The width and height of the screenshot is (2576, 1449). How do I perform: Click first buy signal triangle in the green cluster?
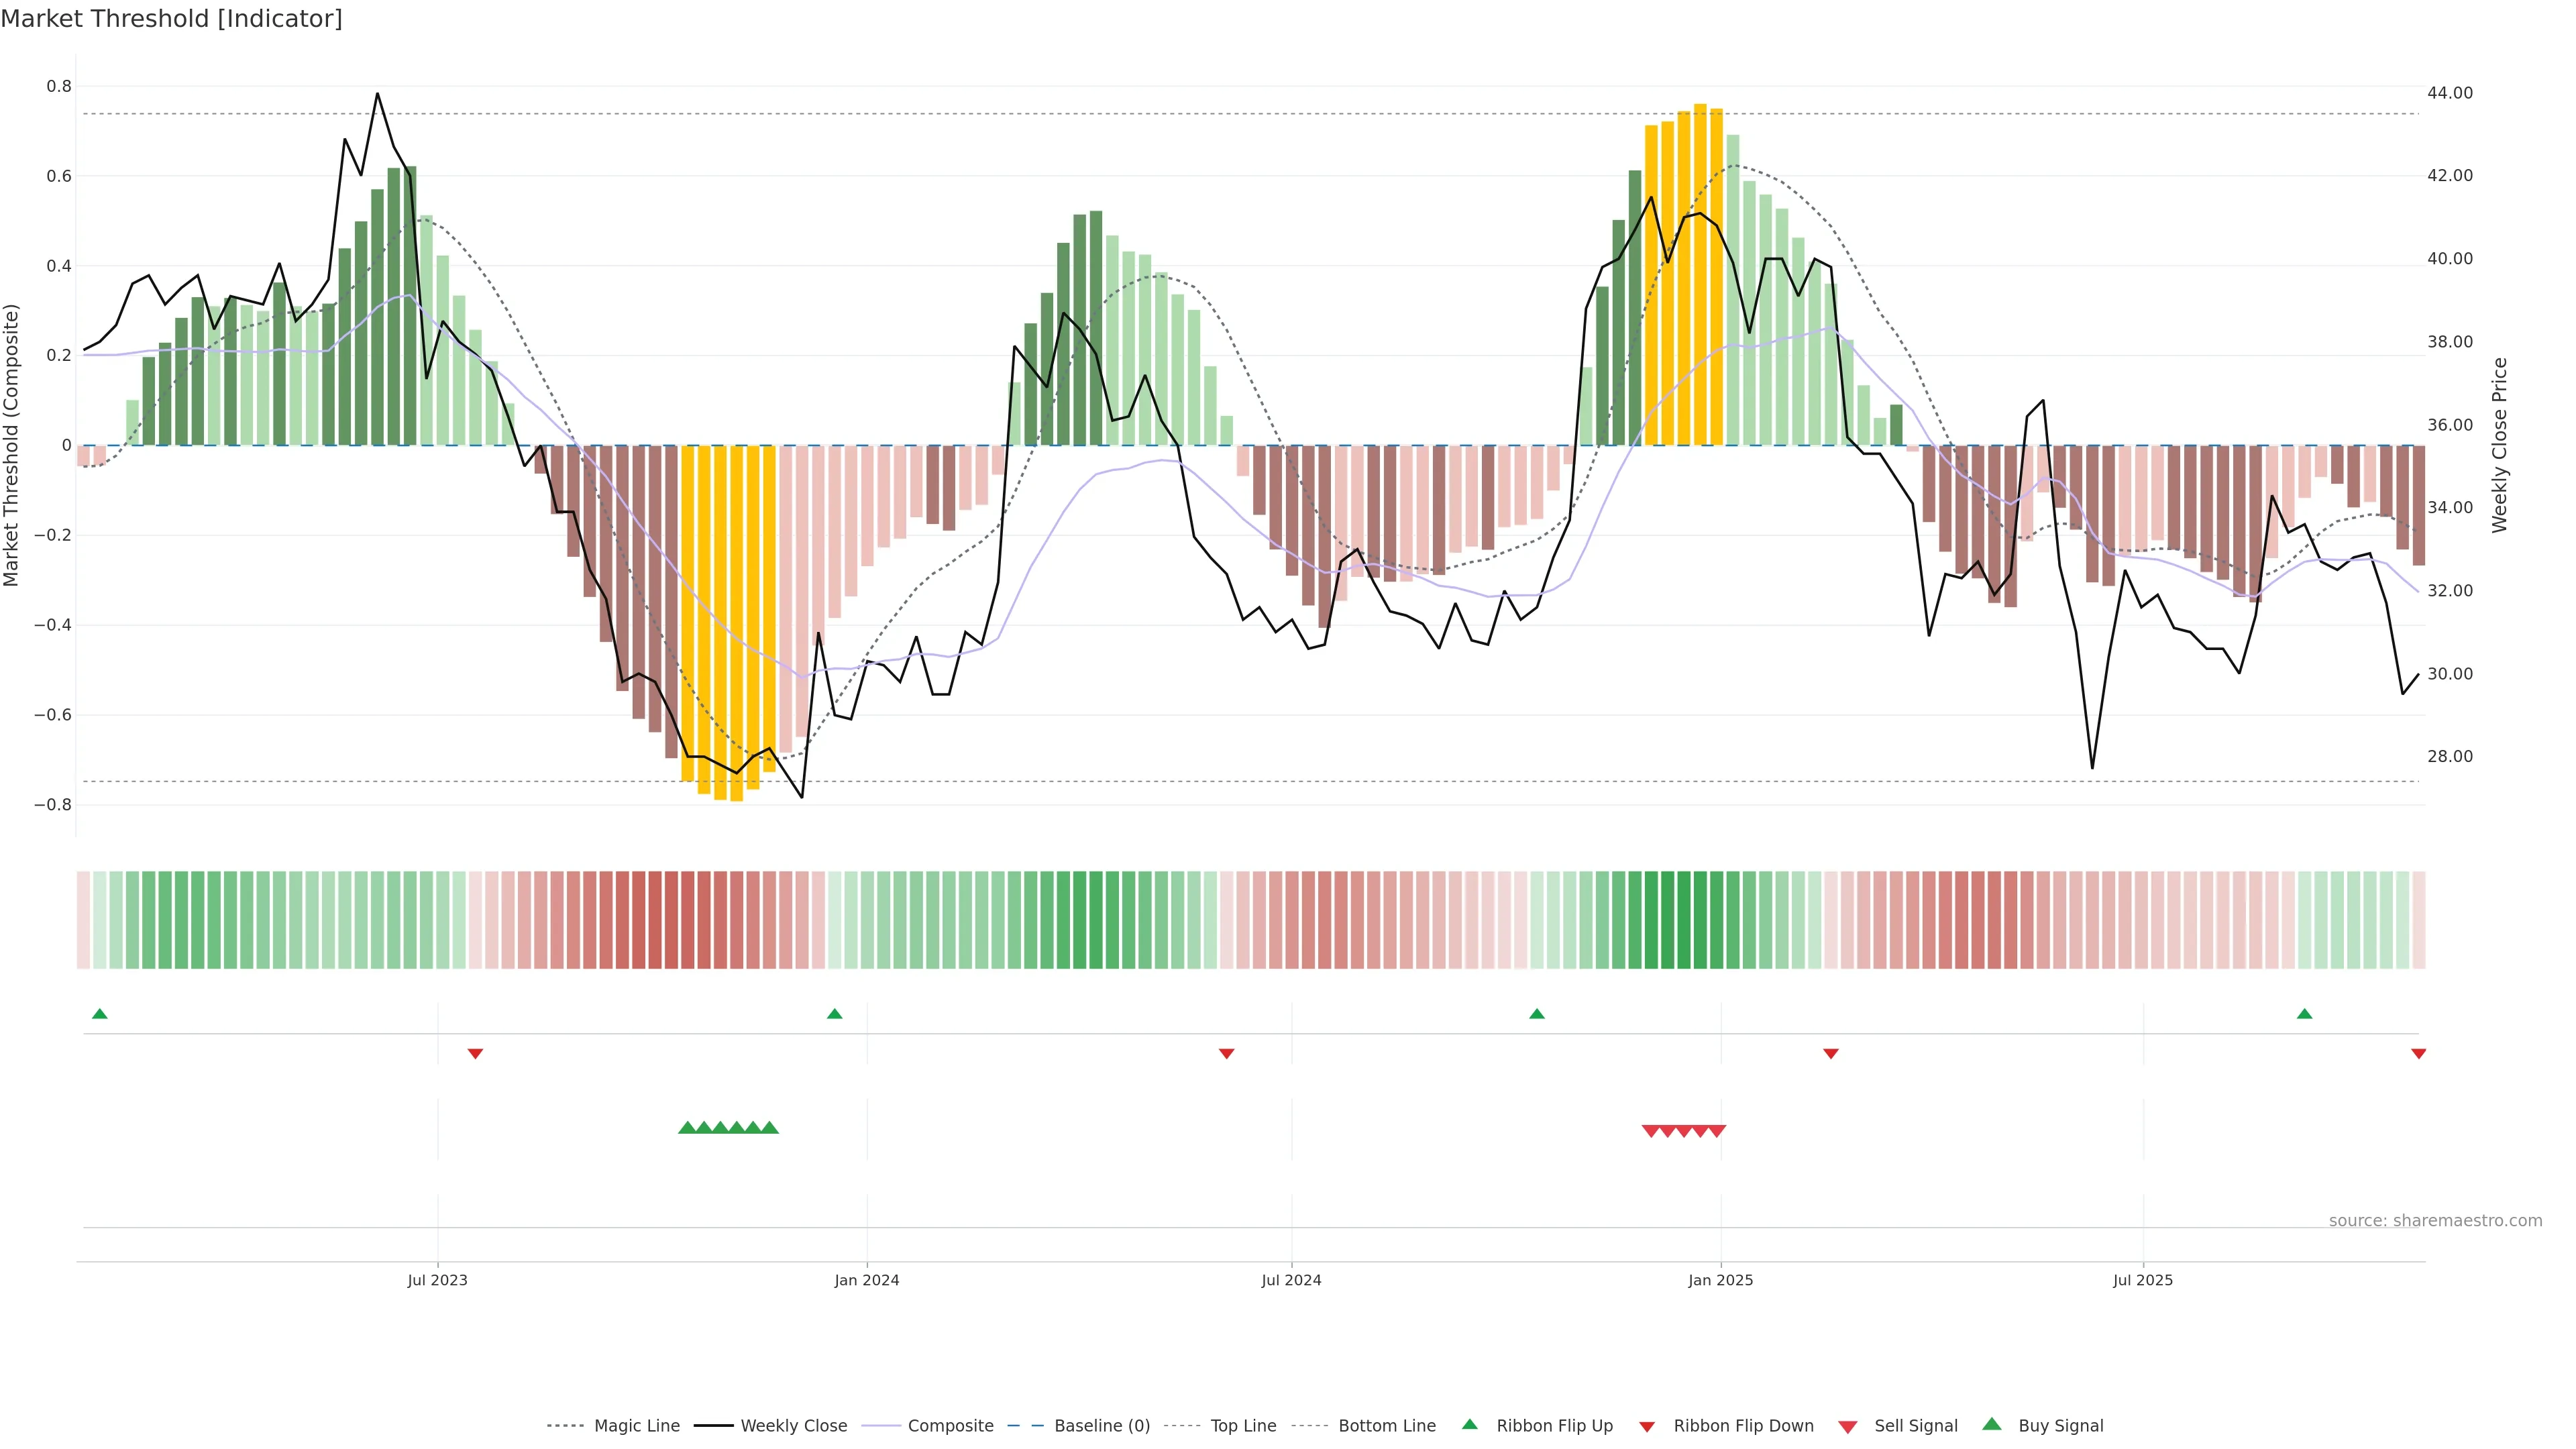(x=687, y=1128)
